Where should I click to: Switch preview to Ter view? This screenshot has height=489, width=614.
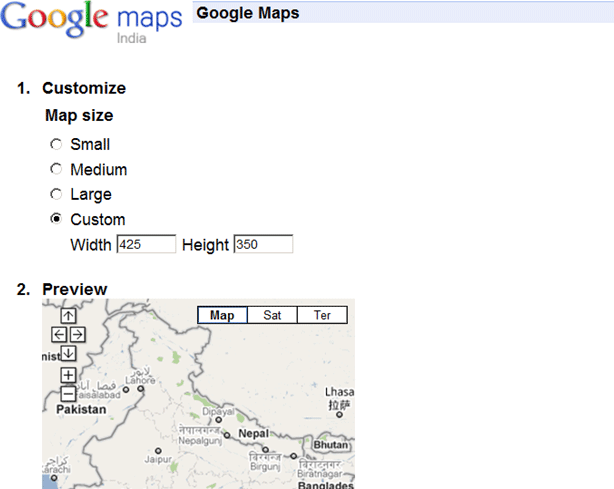tap(322, 315)
